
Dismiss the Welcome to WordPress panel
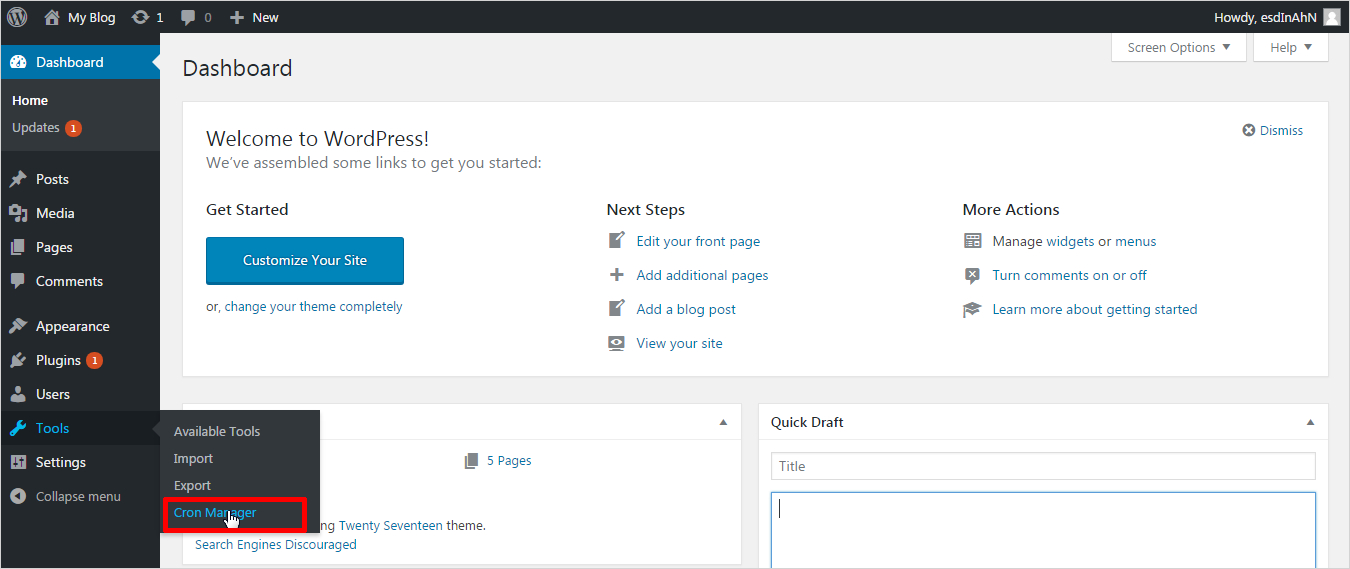1273,130
